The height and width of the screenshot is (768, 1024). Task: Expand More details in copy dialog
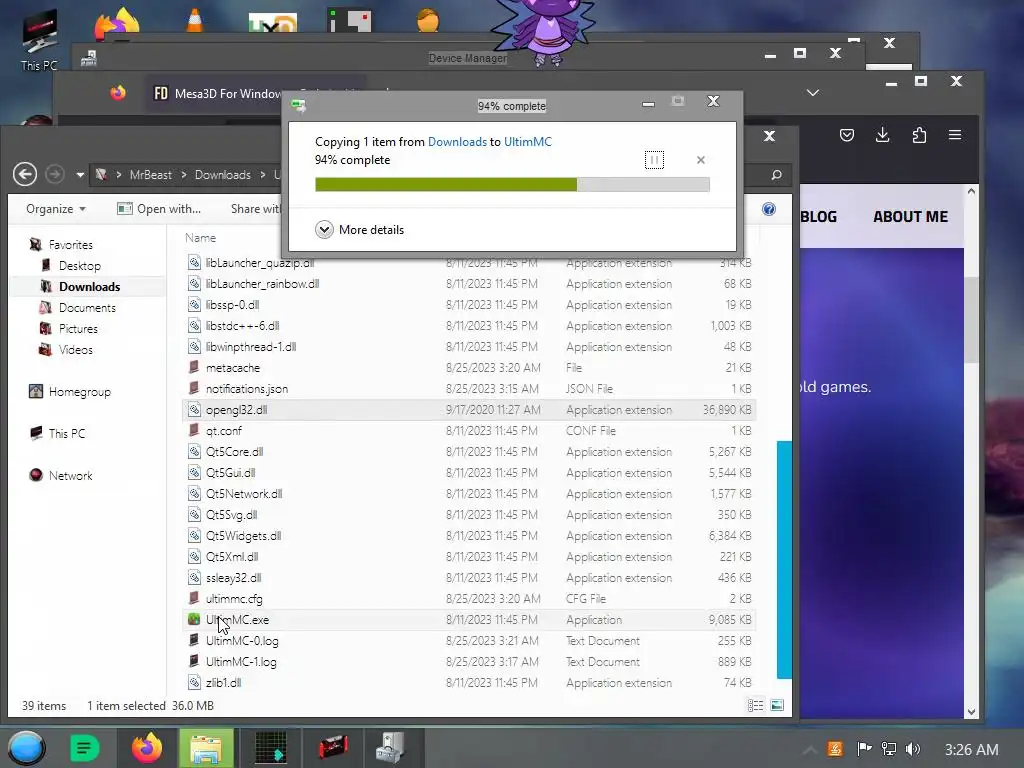360,229
